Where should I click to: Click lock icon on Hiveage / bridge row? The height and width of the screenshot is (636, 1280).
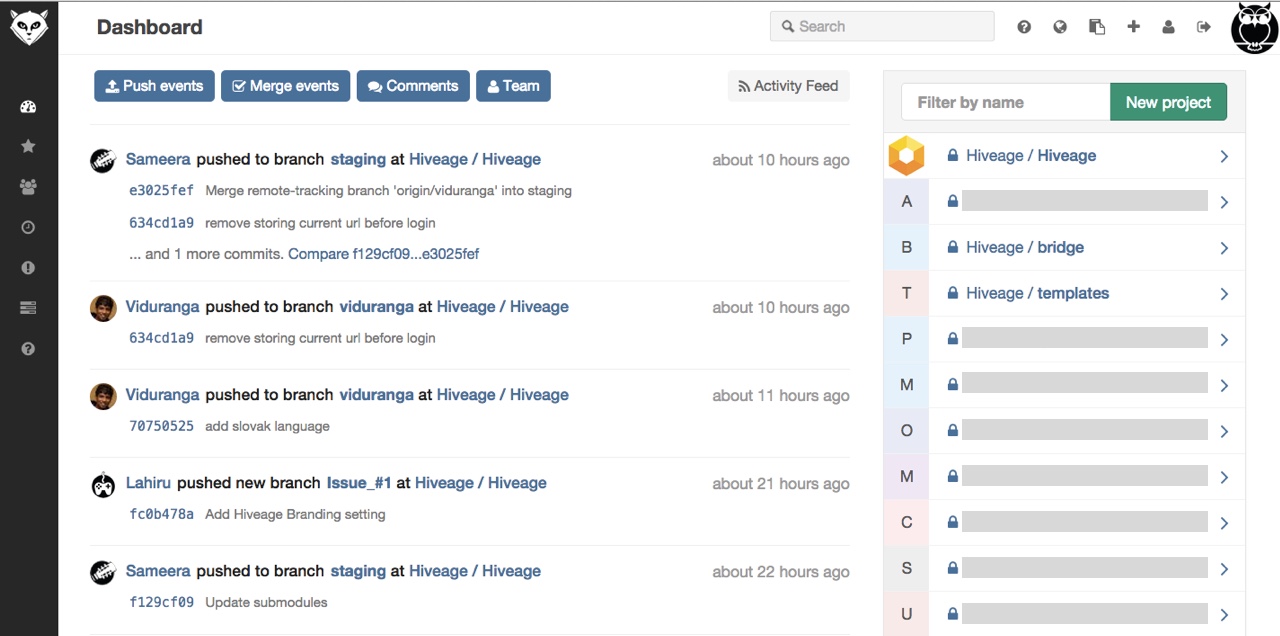click(x=953, y=247)
